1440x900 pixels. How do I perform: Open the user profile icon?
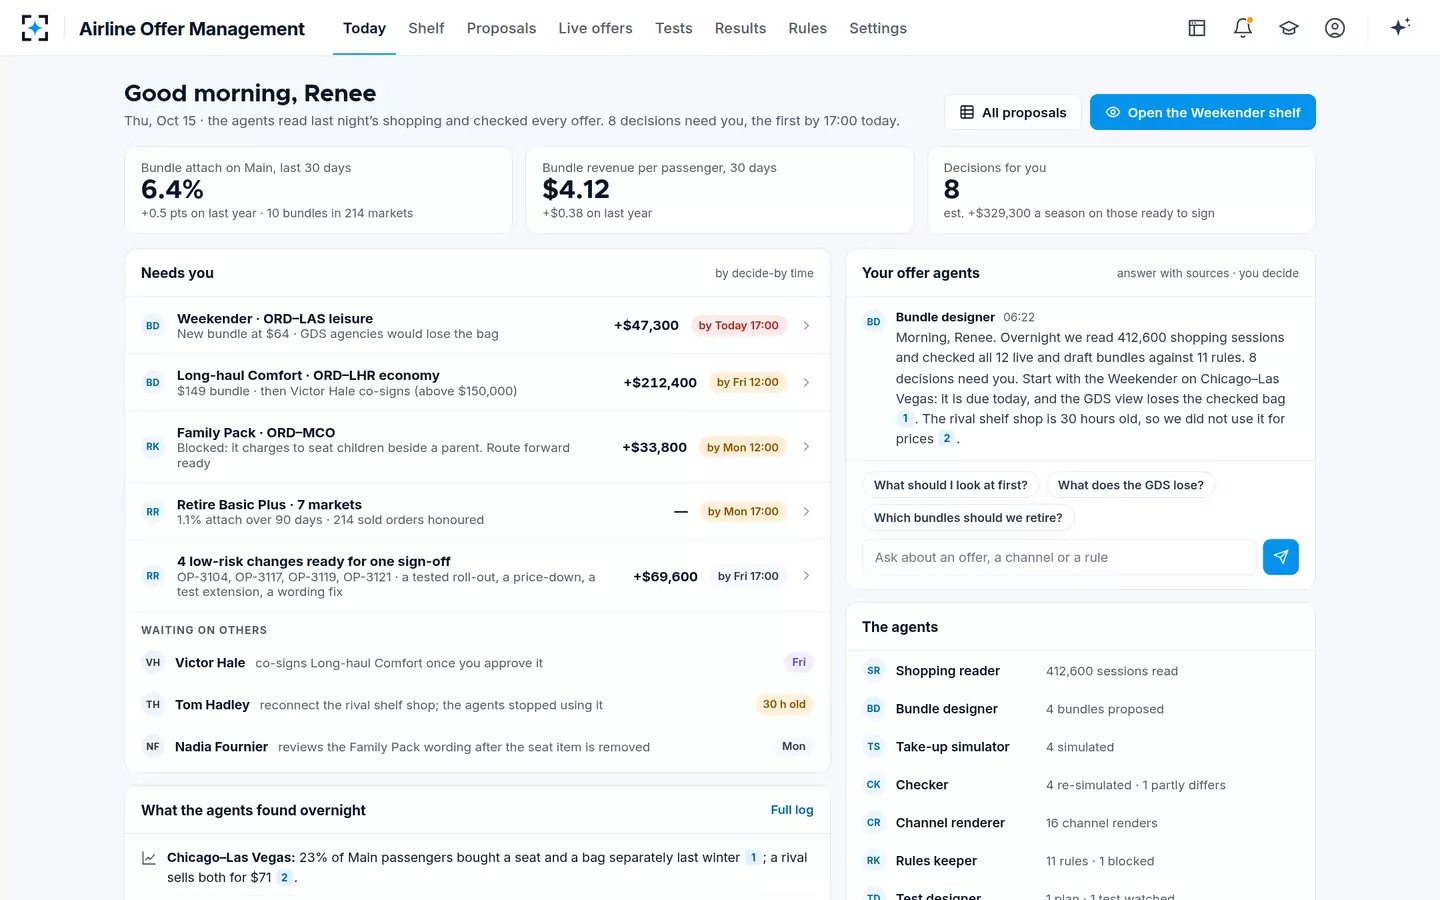[1335, 28]
